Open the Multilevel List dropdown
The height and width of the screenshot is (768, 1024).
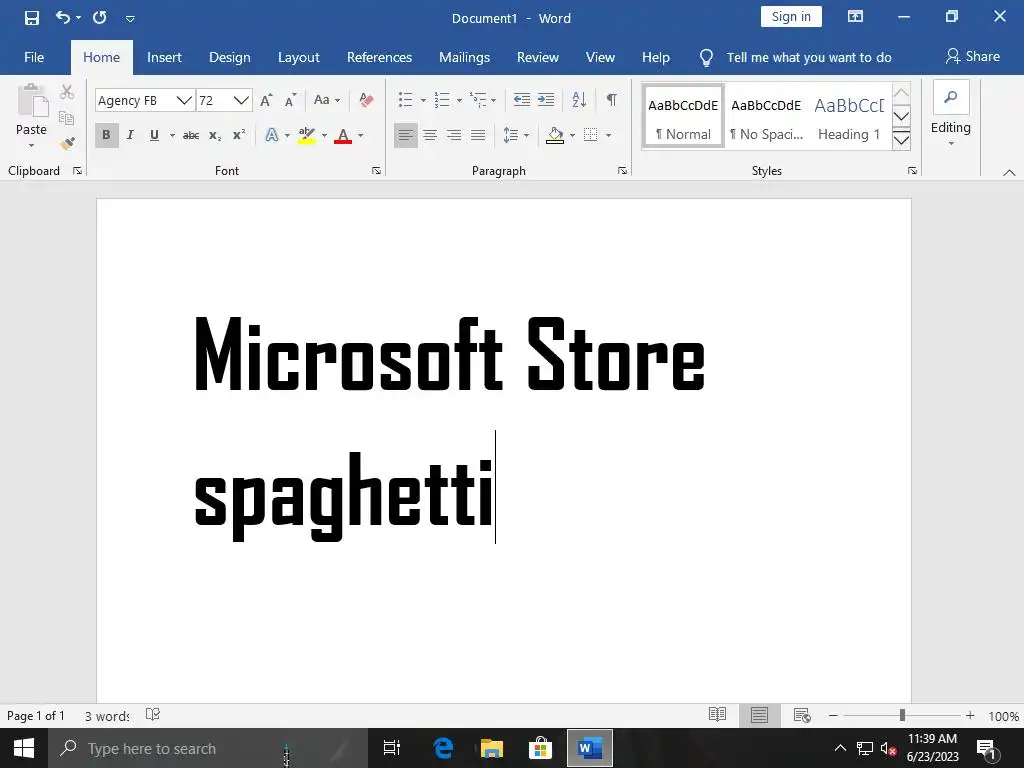493,101
